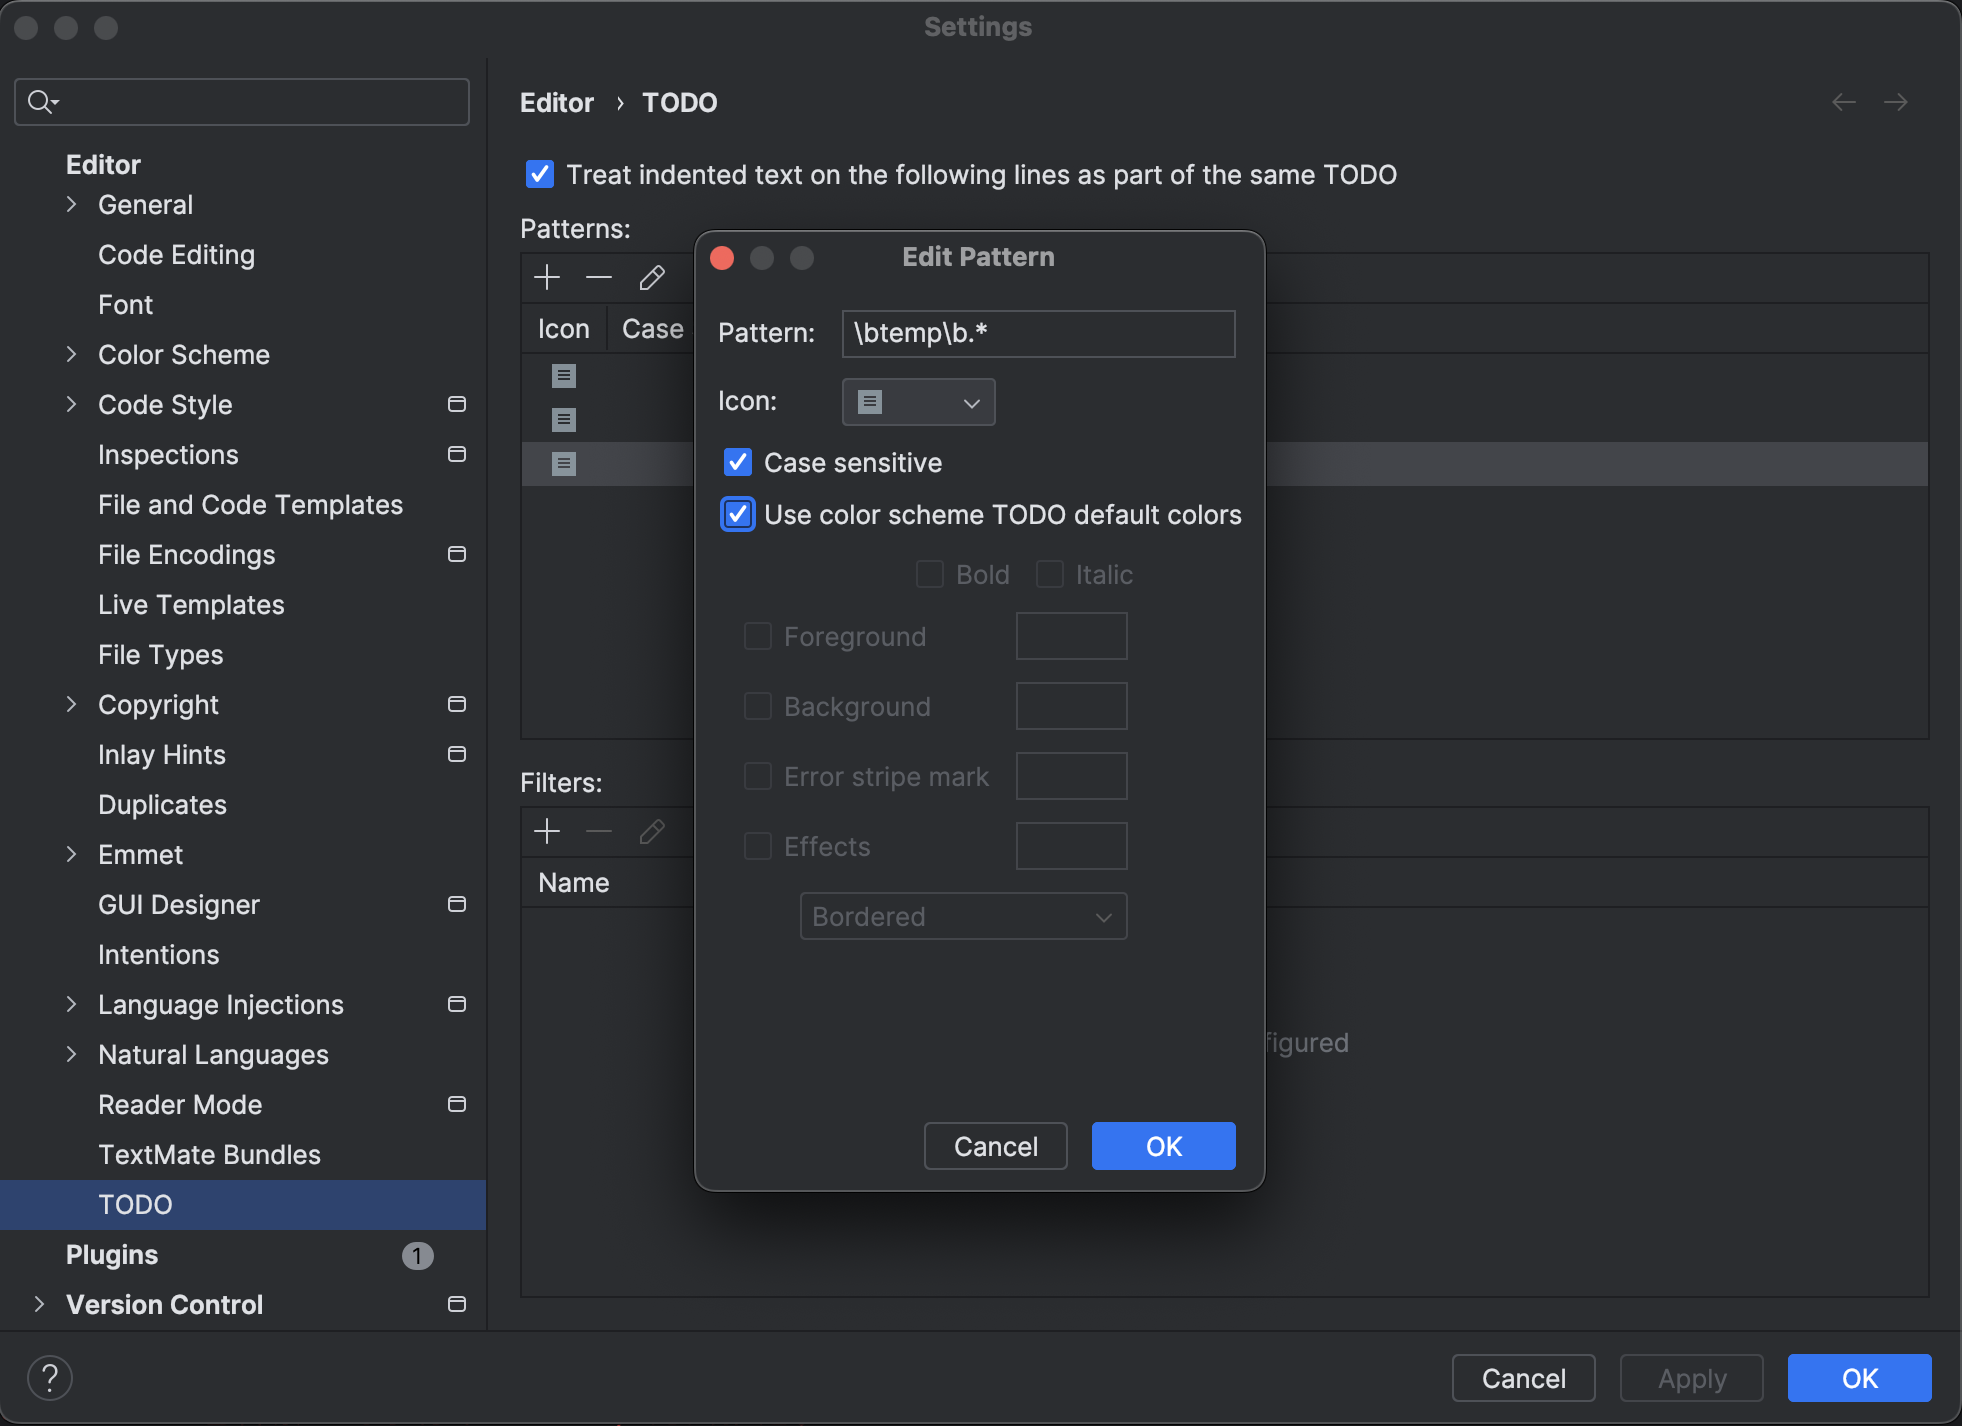Click the Inspections project-level settings icon

coord(457,454)
